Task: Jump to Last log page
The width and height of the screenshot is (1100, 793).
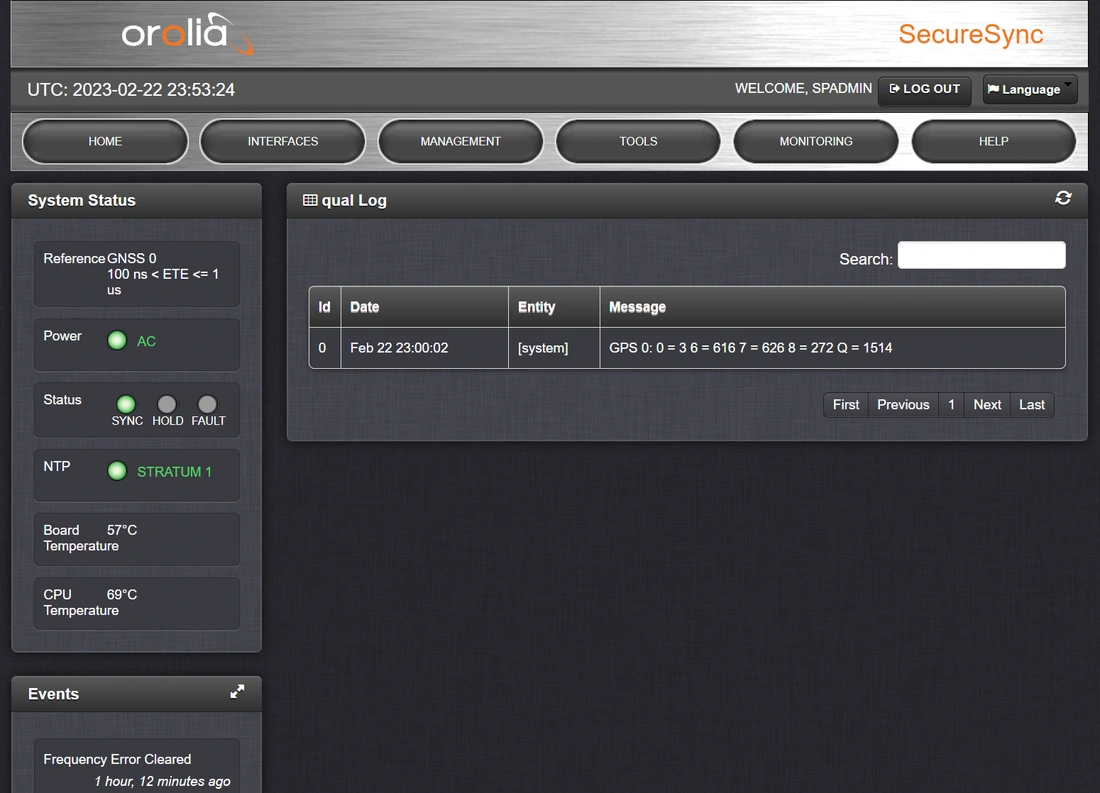Action: [1032, 405]
